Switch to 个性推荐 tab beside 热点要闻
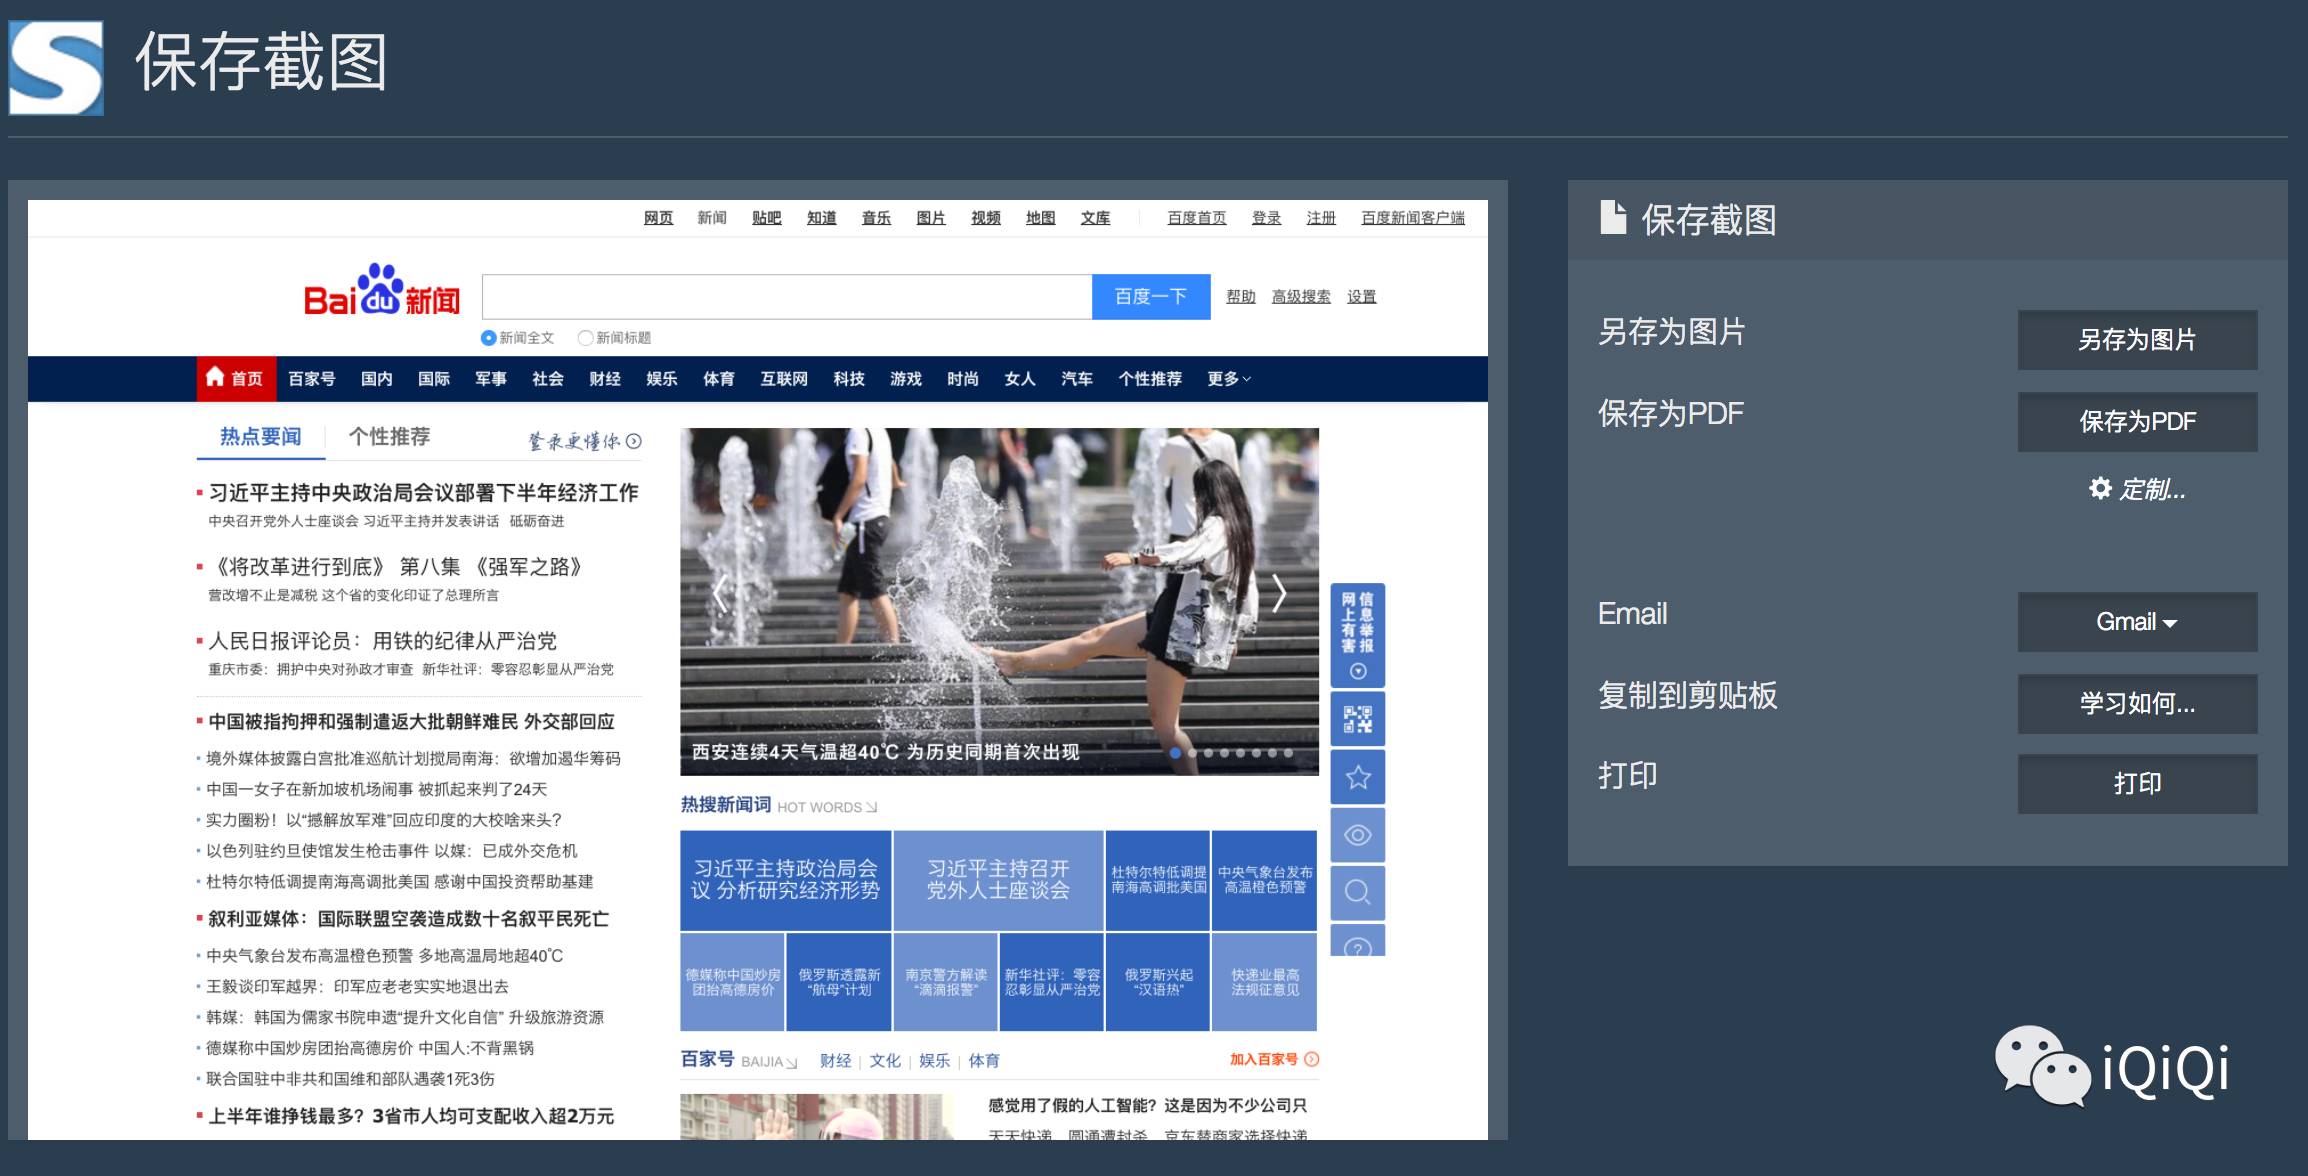Image resolution: width=2308 pixels, height=1176 pixels. pos(389,437)
